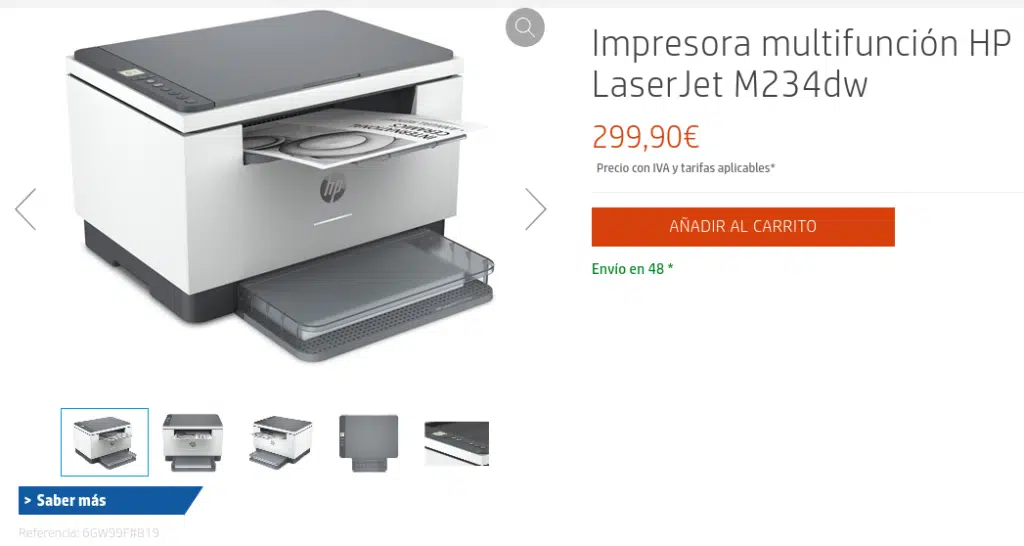
Task: Advance to next product image with right arrow
Action: coord(536,209)
